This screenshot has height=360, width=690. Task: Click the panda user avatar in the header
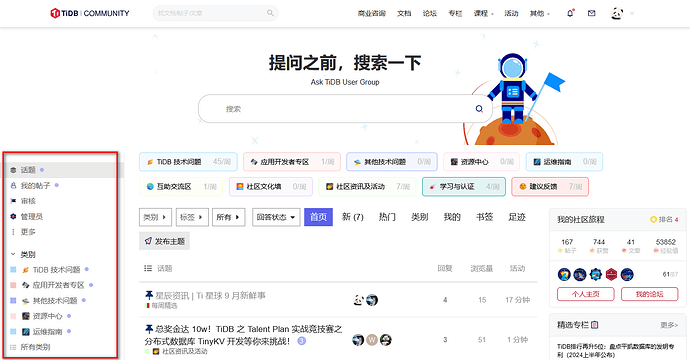[x=617, y=13]
